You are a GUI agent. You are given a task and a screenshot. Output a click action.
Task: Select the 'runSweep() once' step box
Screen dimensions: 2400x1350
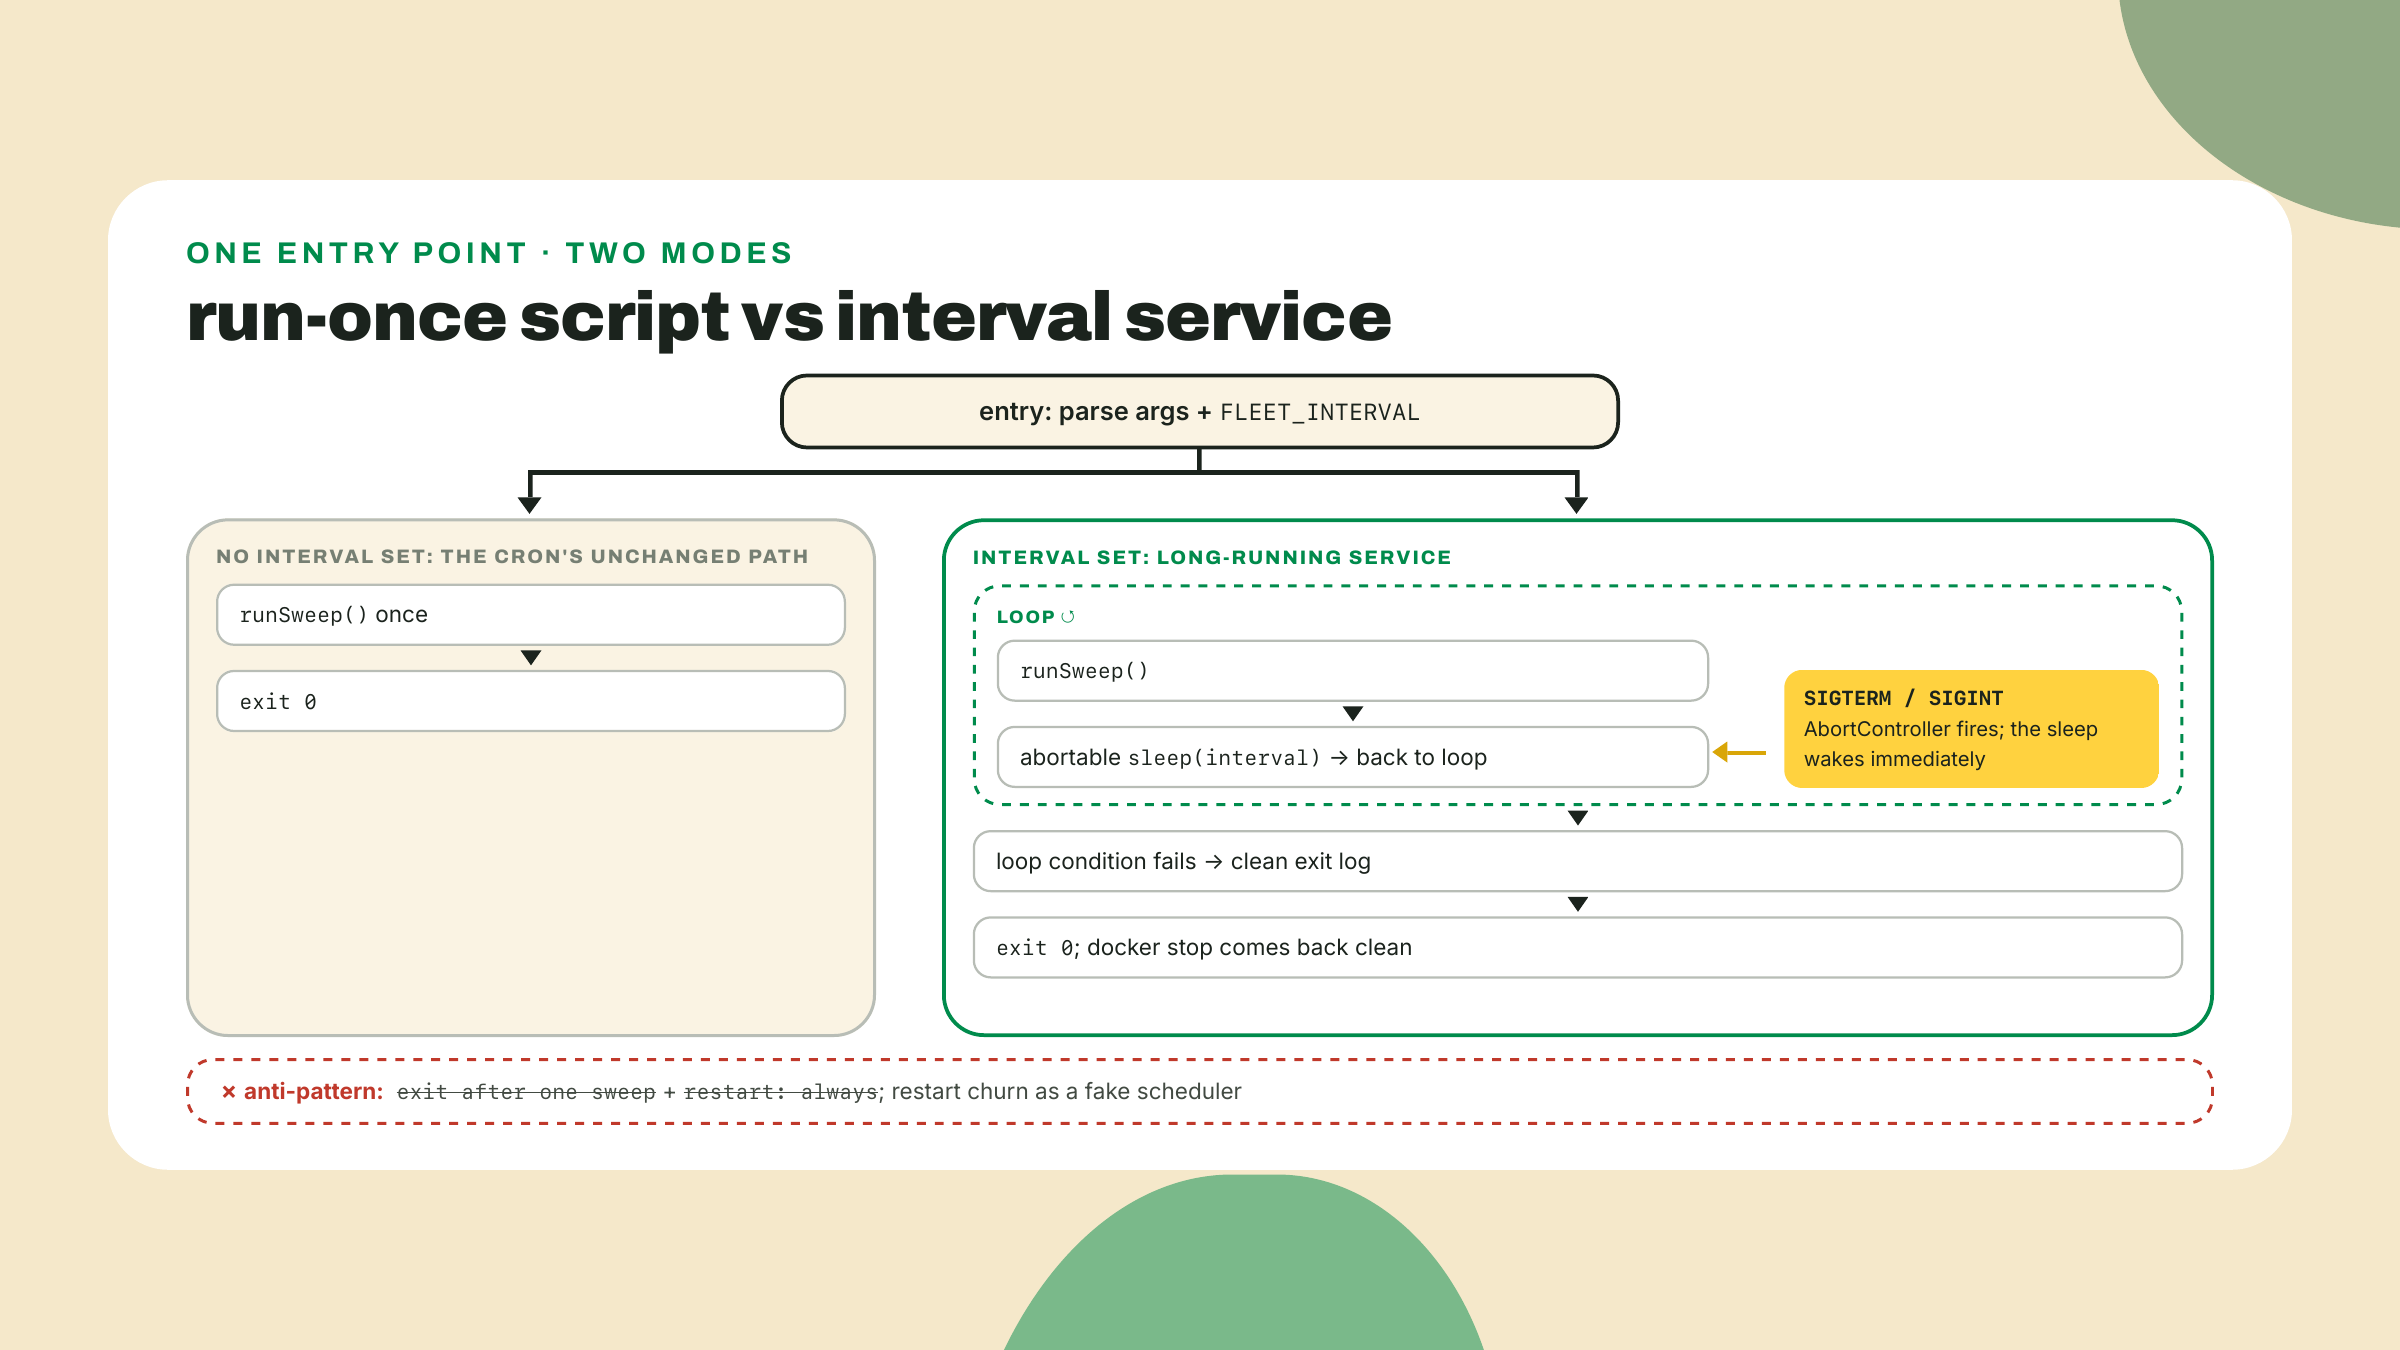pyautogui.click(x=531, y=615)
